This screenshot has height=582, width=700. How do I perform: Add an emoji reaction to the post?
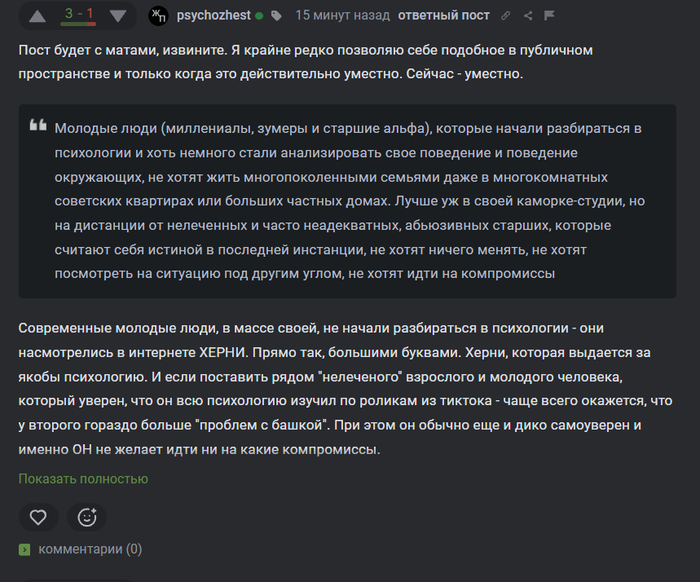pos(87,517)
